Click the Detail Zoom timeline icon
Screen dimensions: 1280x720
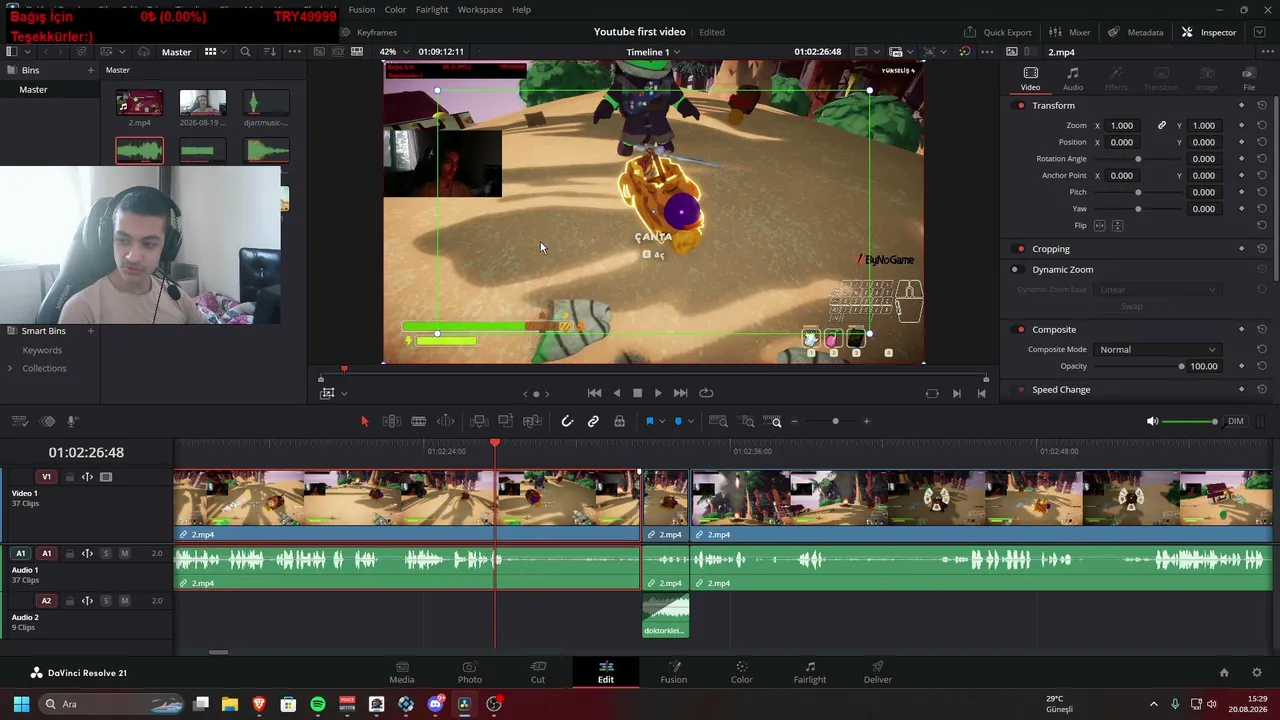click(746, 421)
